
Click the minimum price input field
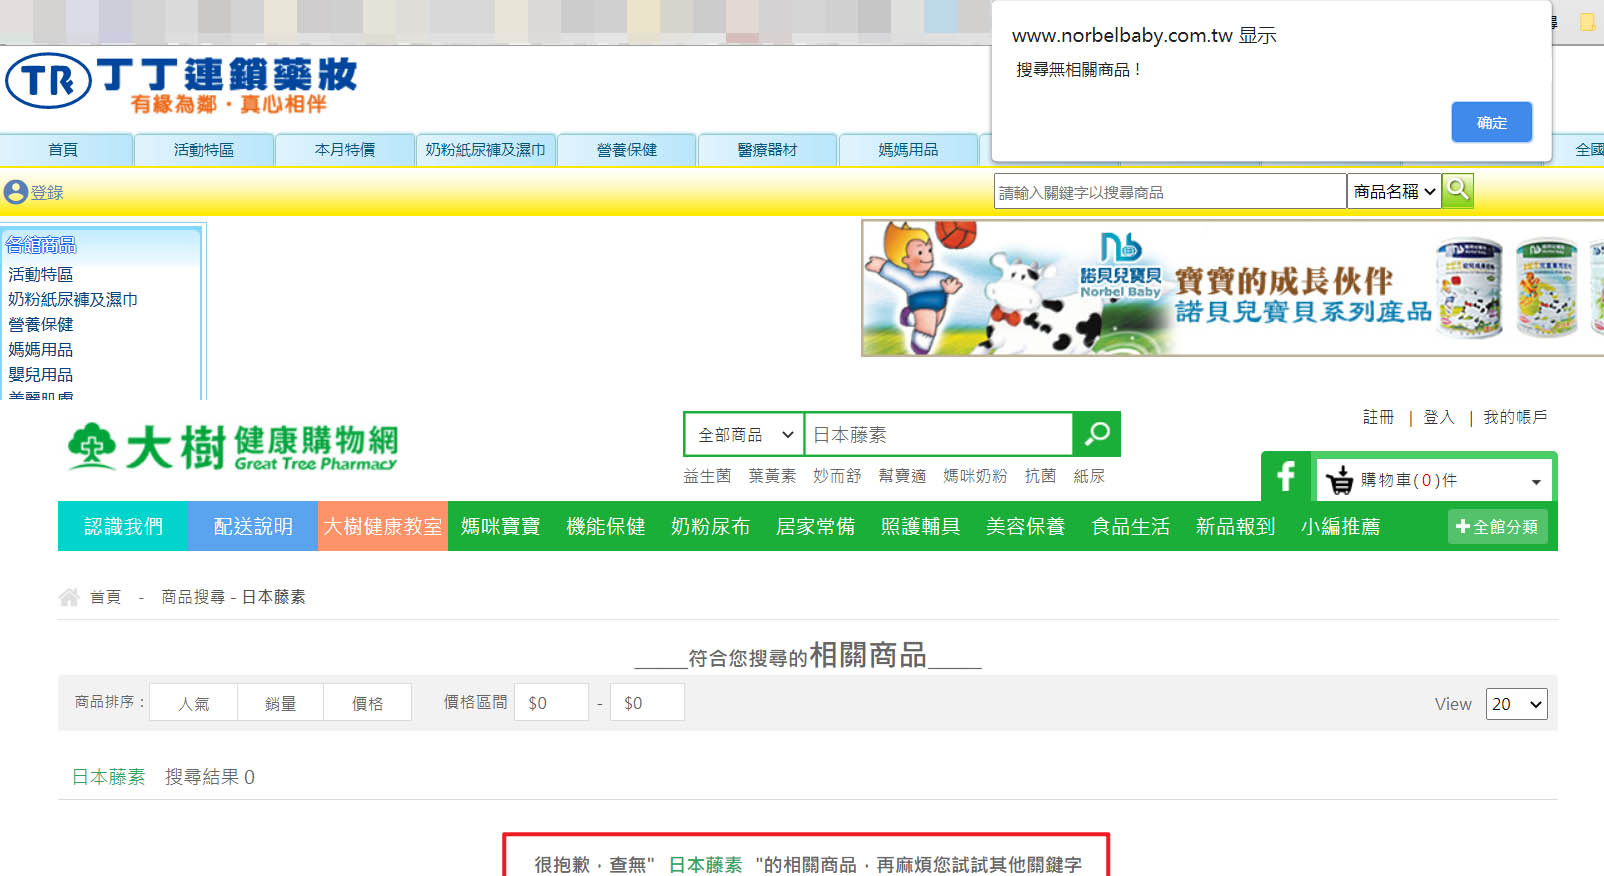[551, 703]
